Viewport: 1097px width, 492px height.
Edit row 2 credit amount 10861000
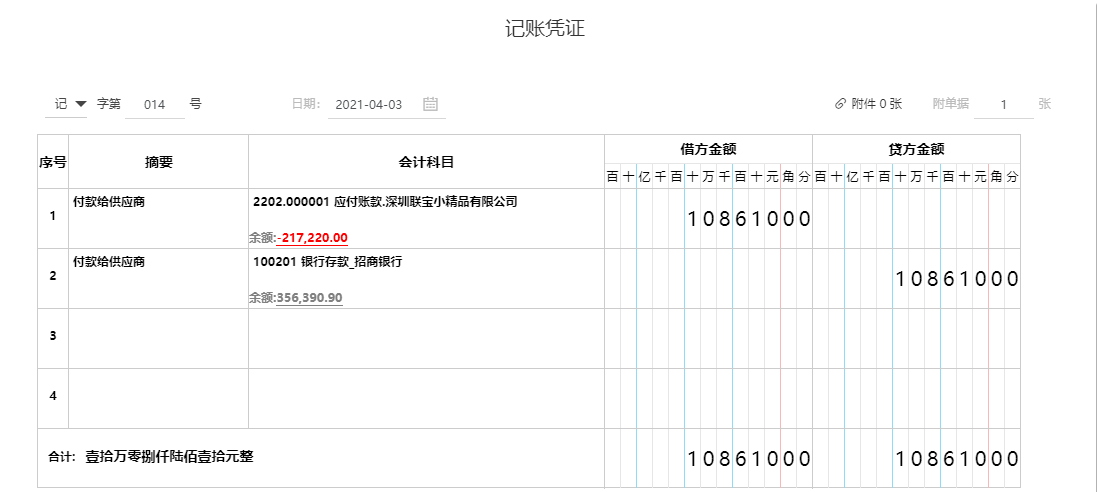[956, 279]
